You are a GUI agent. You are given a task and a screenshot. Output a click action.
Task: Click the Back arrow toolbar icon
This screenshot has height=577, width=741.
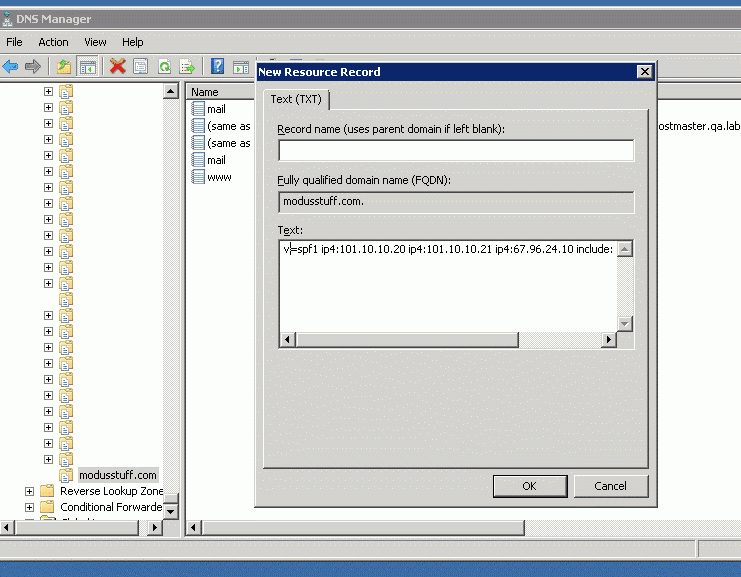(11, 66)
